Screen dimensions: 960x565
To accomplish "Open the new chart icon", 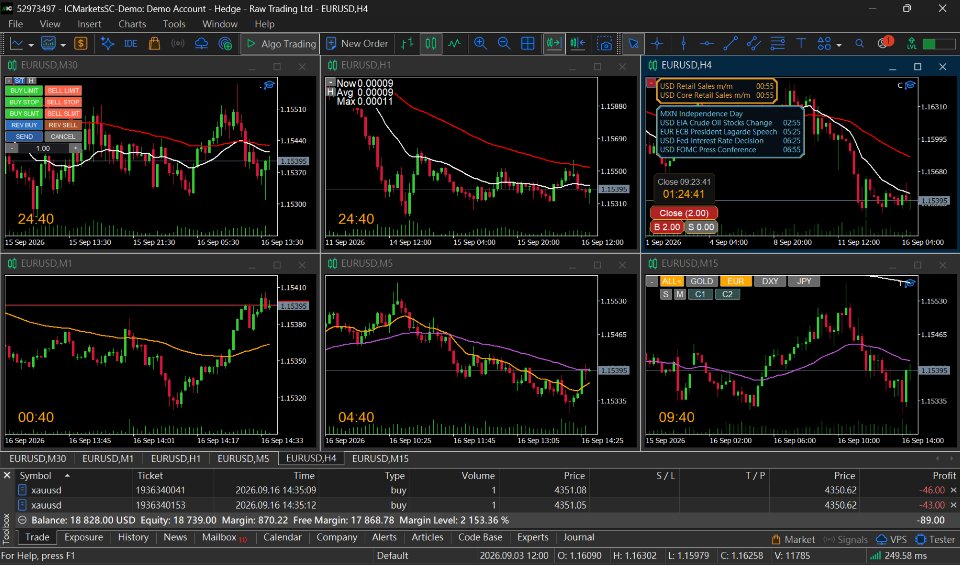I will 16,43.
